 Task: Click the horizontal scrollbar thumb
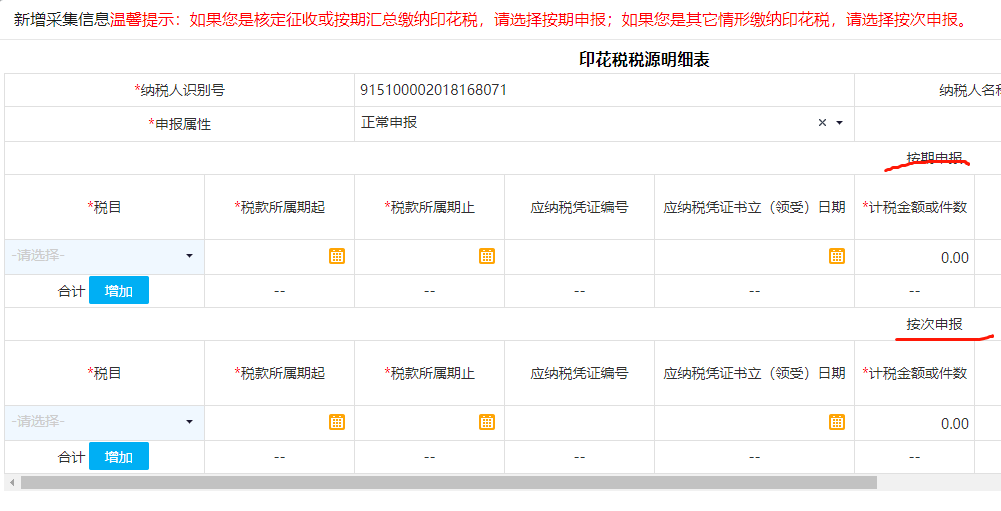click(449, 482)
